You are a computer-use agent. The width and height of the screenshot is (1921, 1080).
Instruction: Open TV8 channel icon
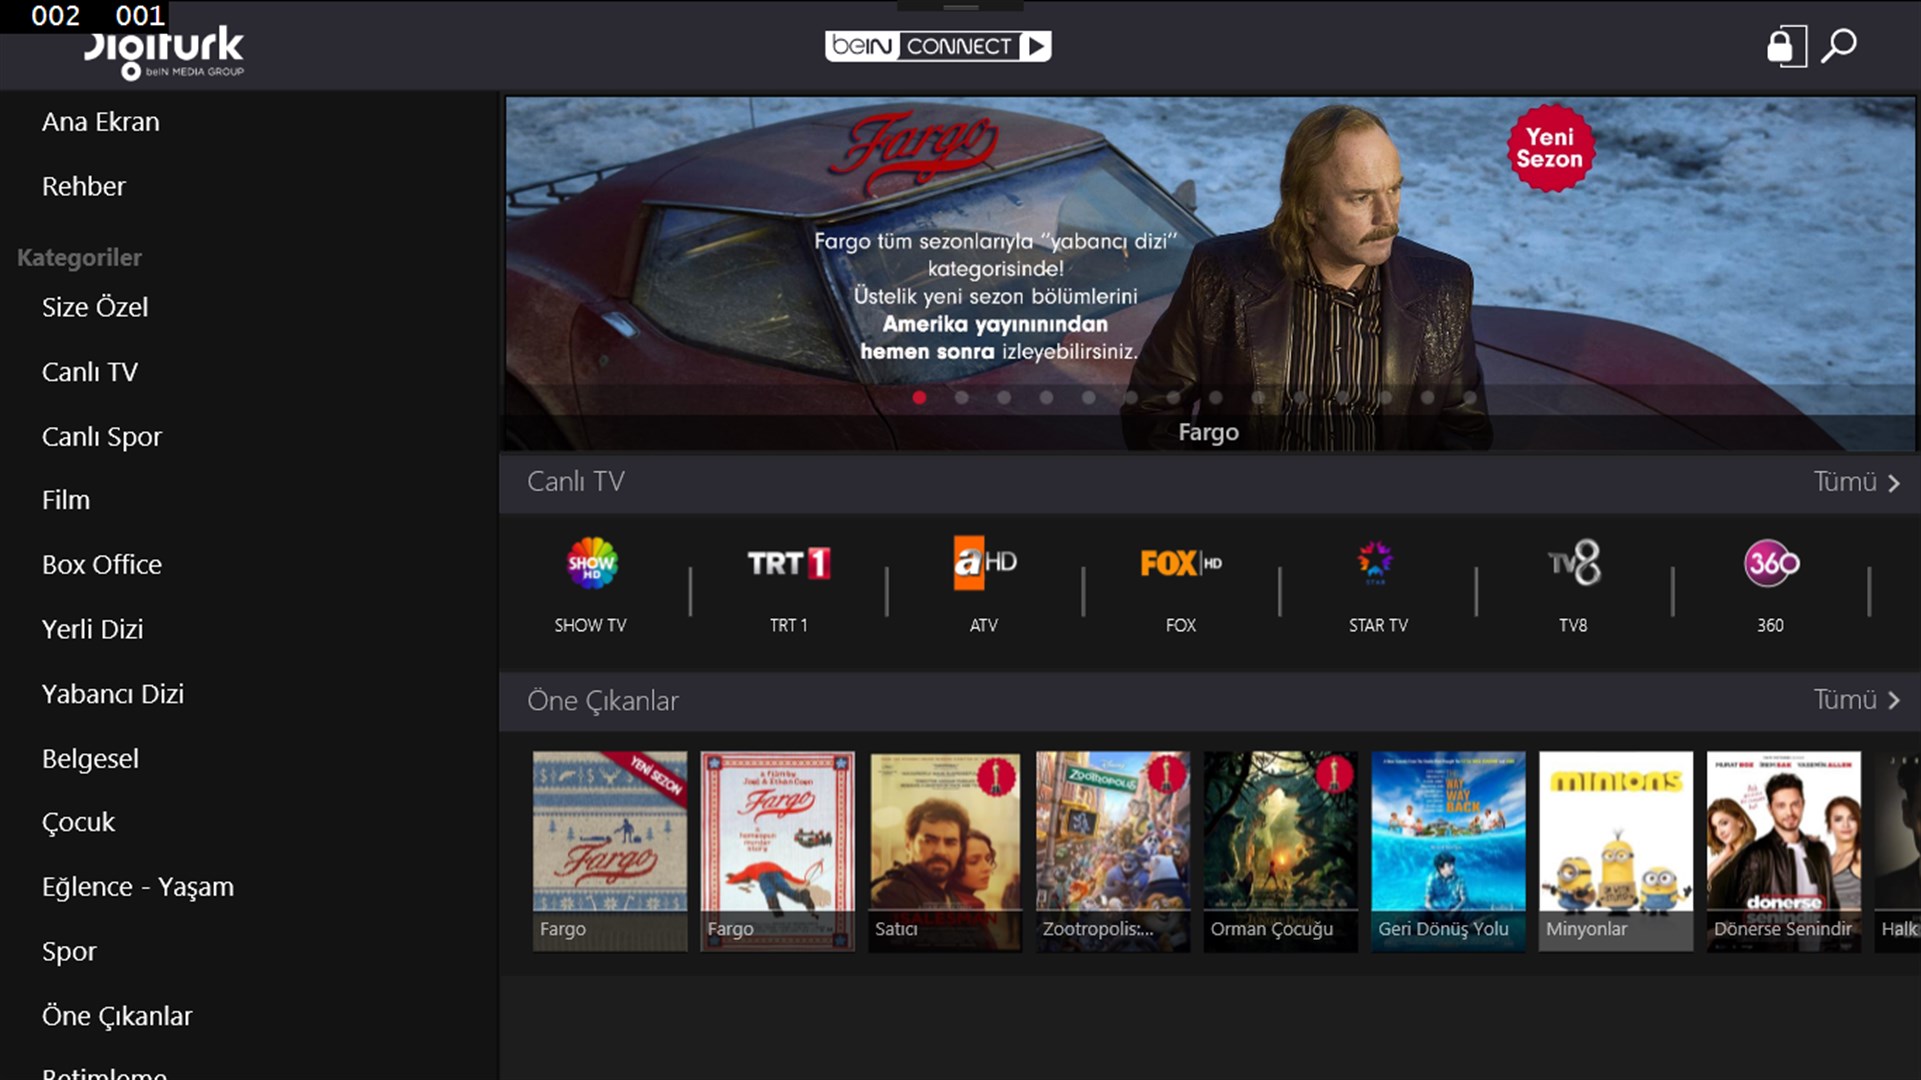pyautogui.click(x=1574, y=563)
